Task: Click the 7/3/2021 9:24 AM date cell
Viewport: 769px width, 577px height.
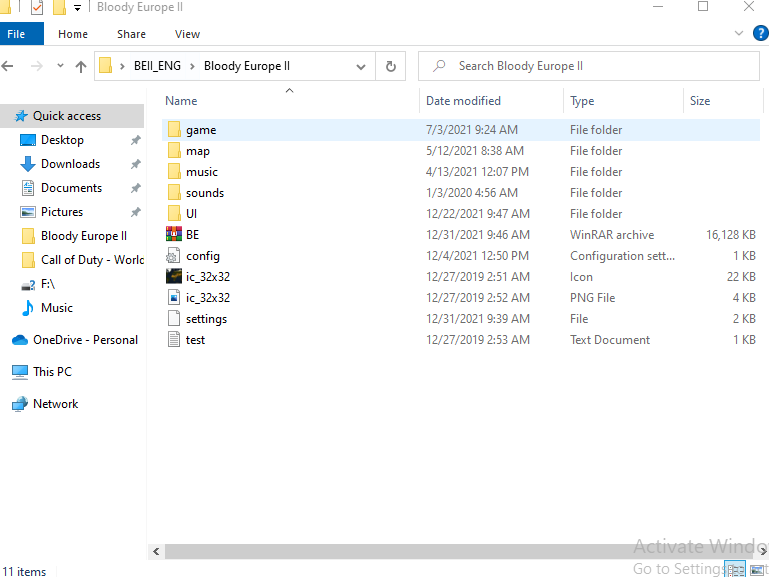Action: click(x=472, y=130)
